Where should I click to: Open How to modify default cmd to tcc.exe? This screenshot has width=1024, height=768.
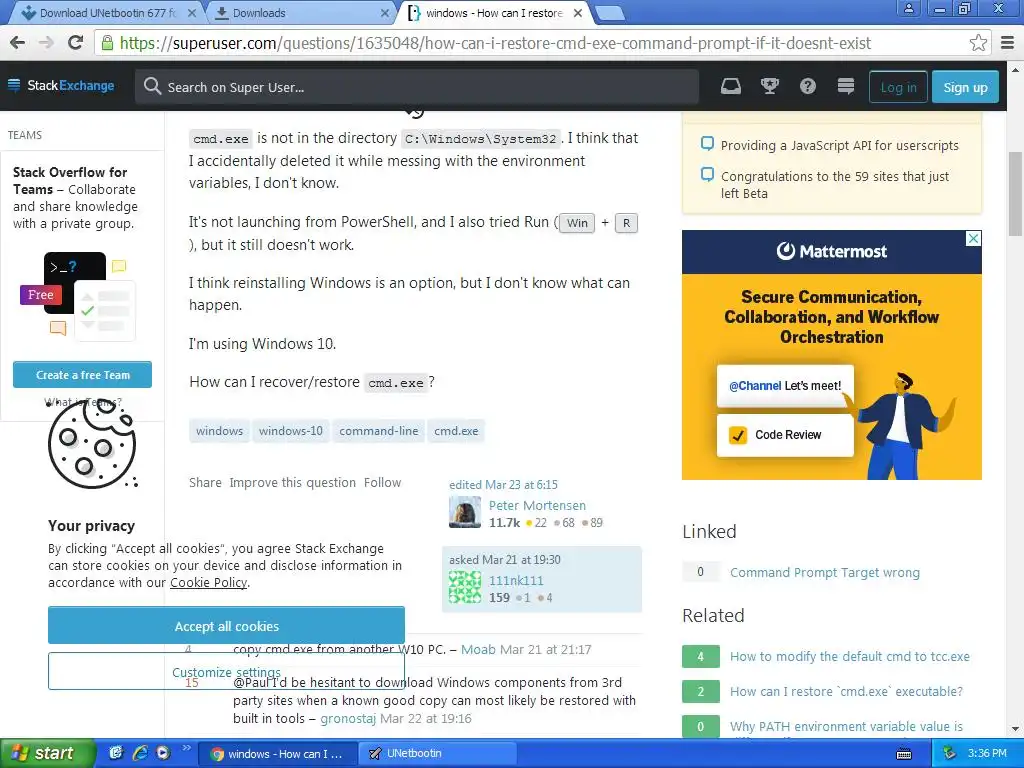pyautogui.click(x=850, y=656)
